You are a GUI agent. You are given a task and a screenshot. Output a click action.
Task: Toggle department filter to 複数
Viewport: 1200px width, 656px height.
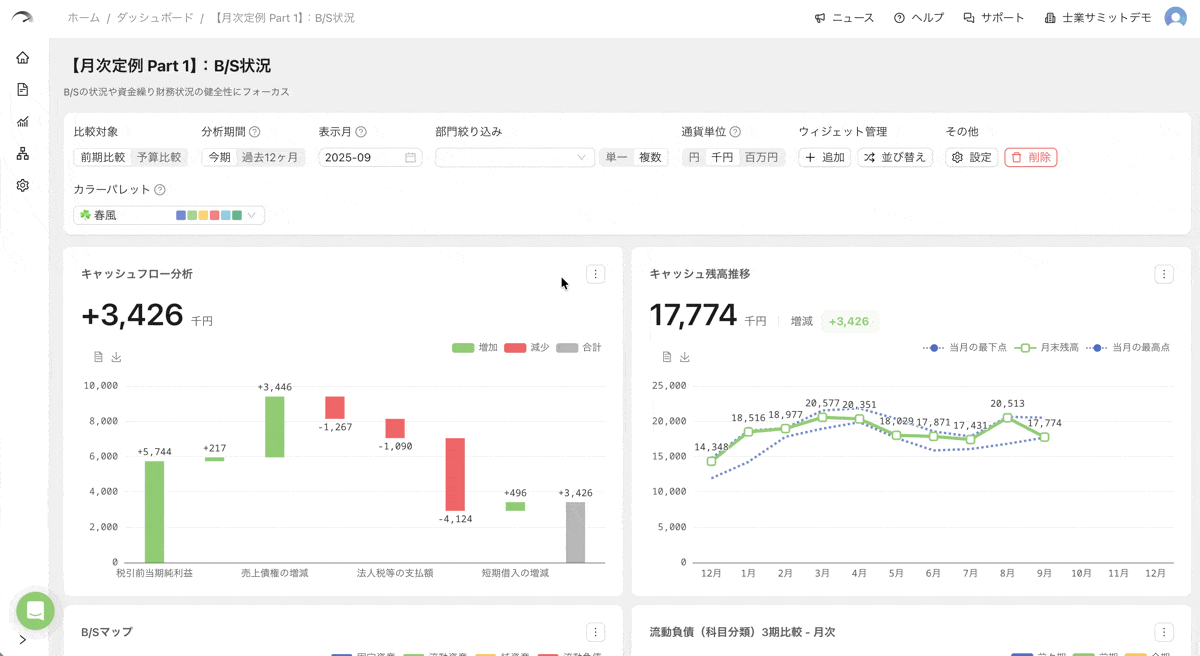[x=650, y=157]
